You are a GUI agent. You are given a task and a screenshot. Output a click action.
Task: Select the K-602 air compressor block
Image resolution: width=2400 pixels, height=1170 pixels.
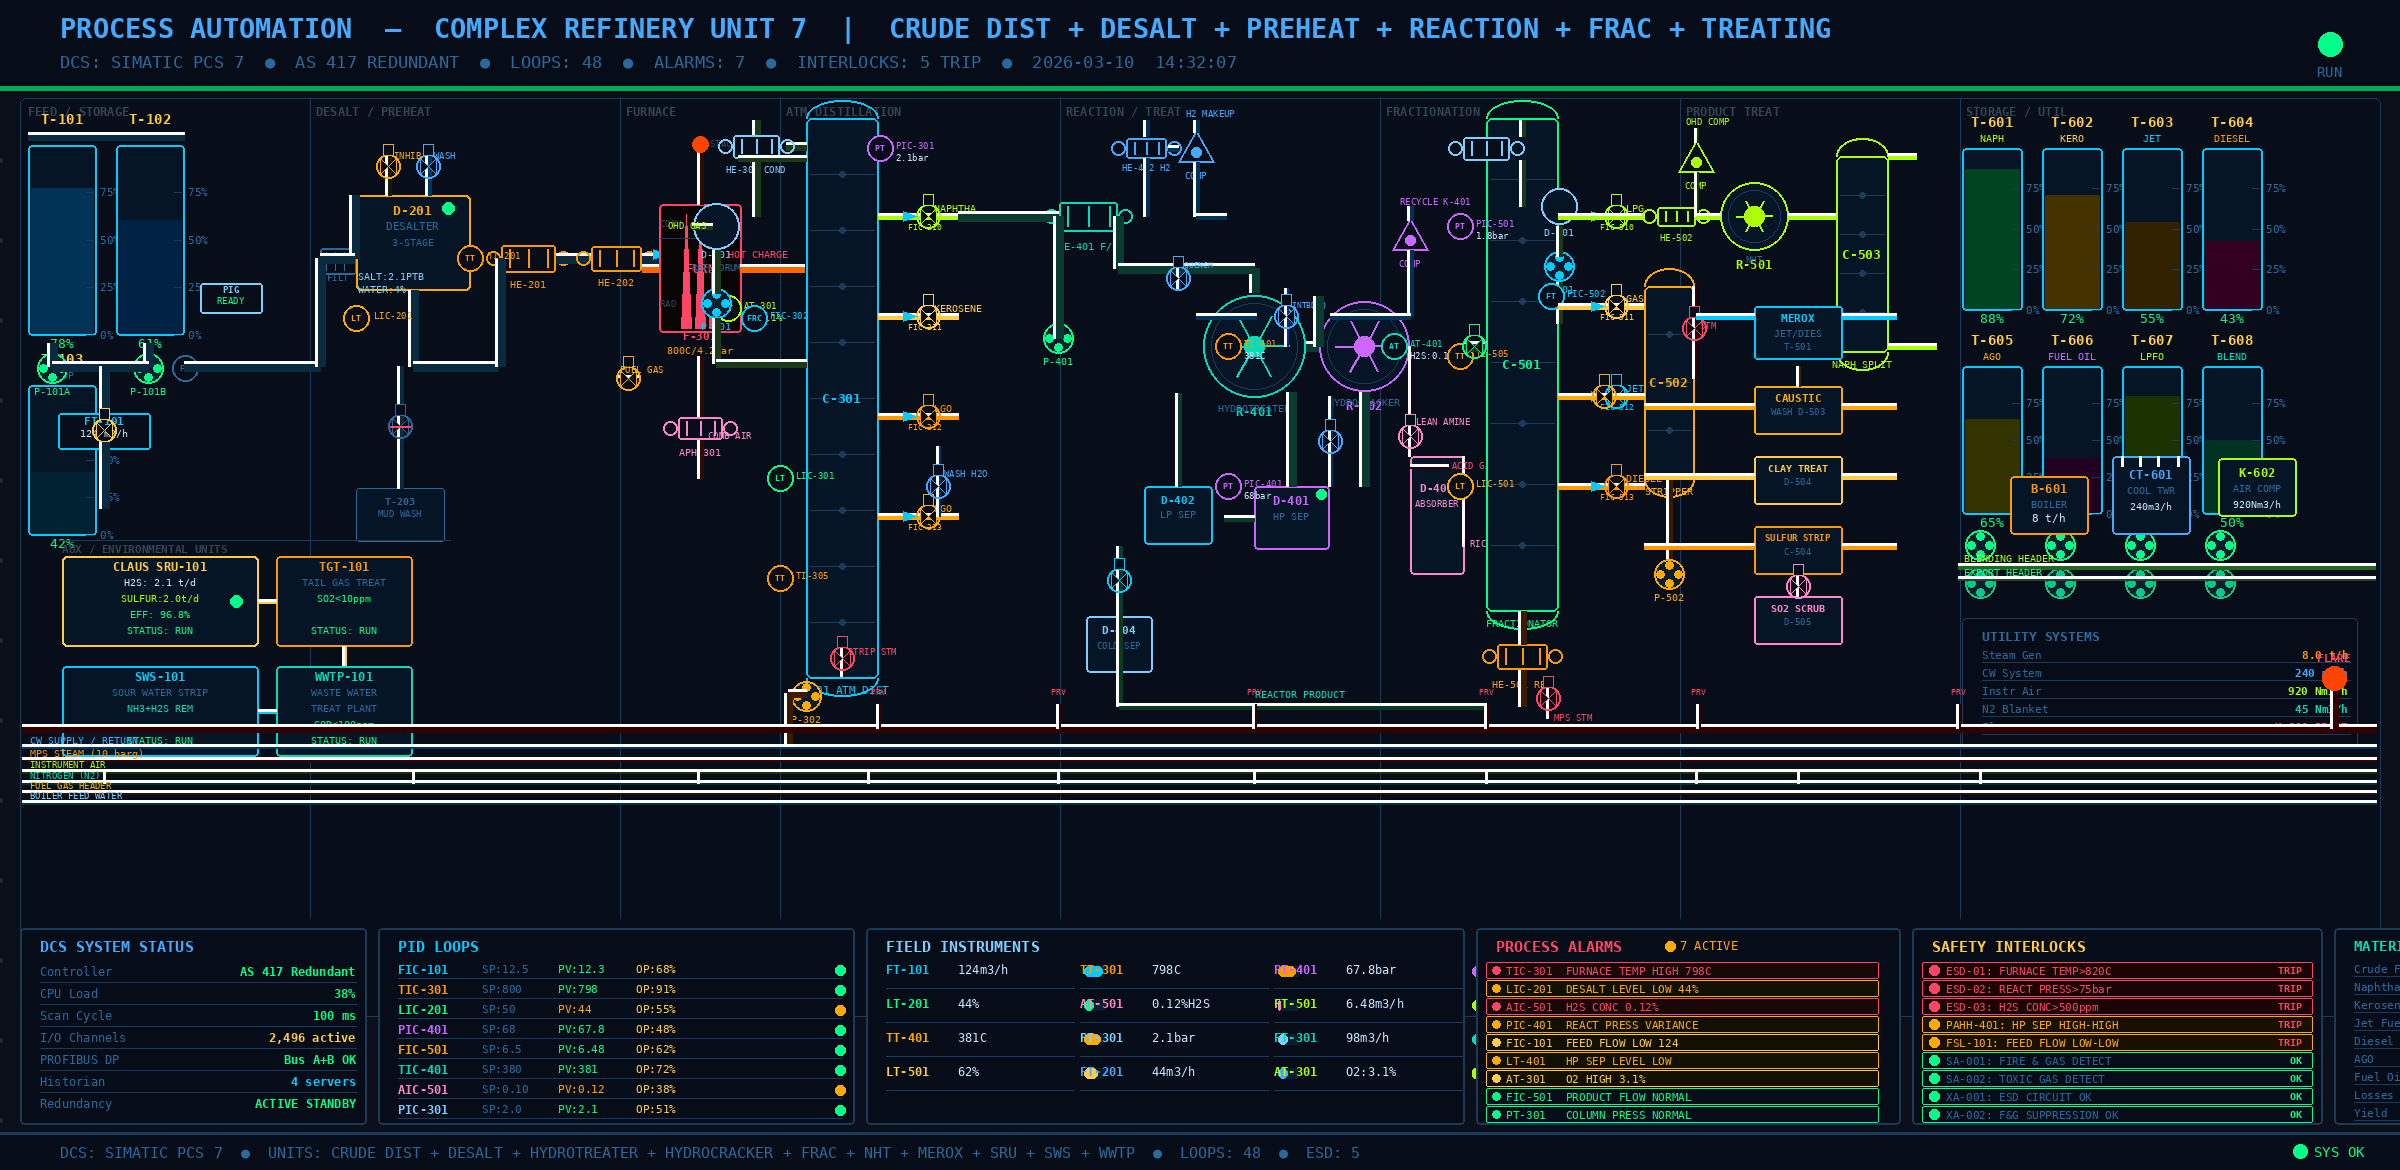click(x=2259, y=487)
